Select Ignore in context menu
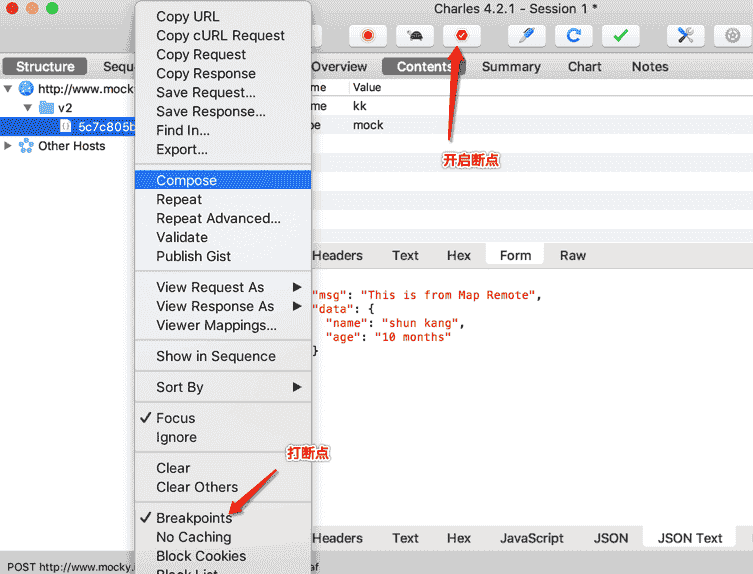The image size is (753, 574). click(x=223, y=438)
